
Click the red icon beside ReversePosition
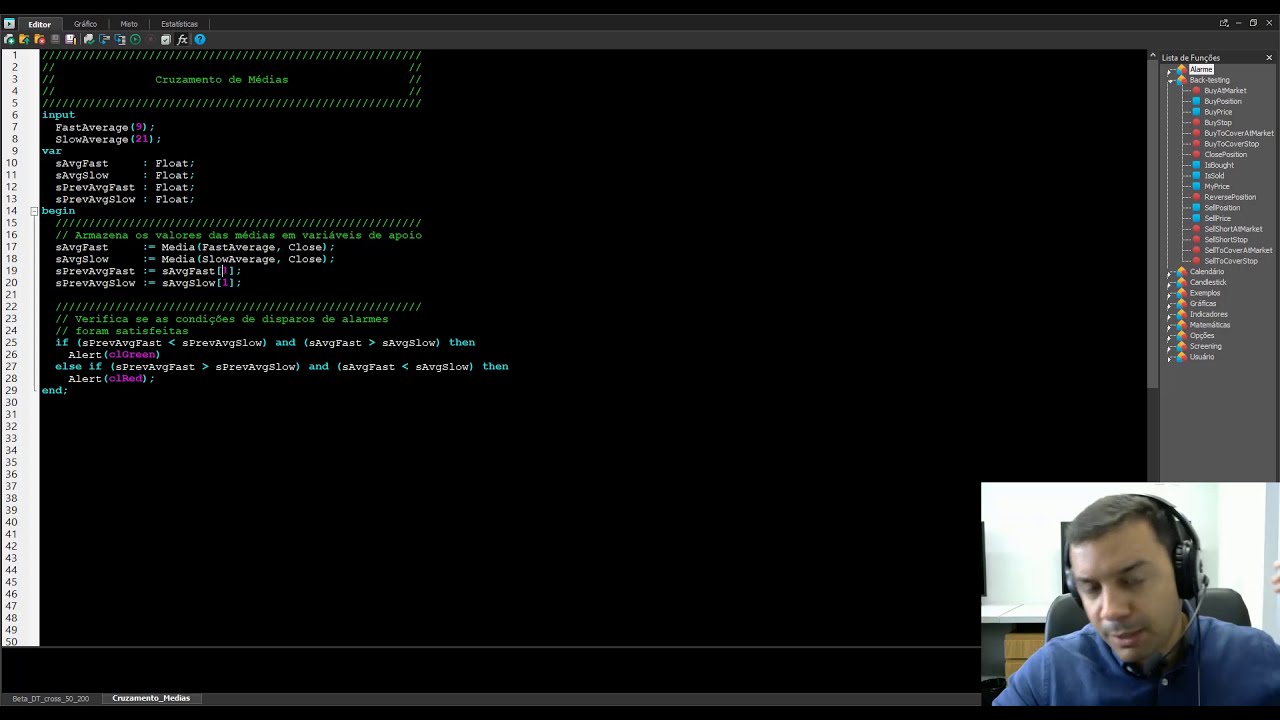click(1196, 197)
